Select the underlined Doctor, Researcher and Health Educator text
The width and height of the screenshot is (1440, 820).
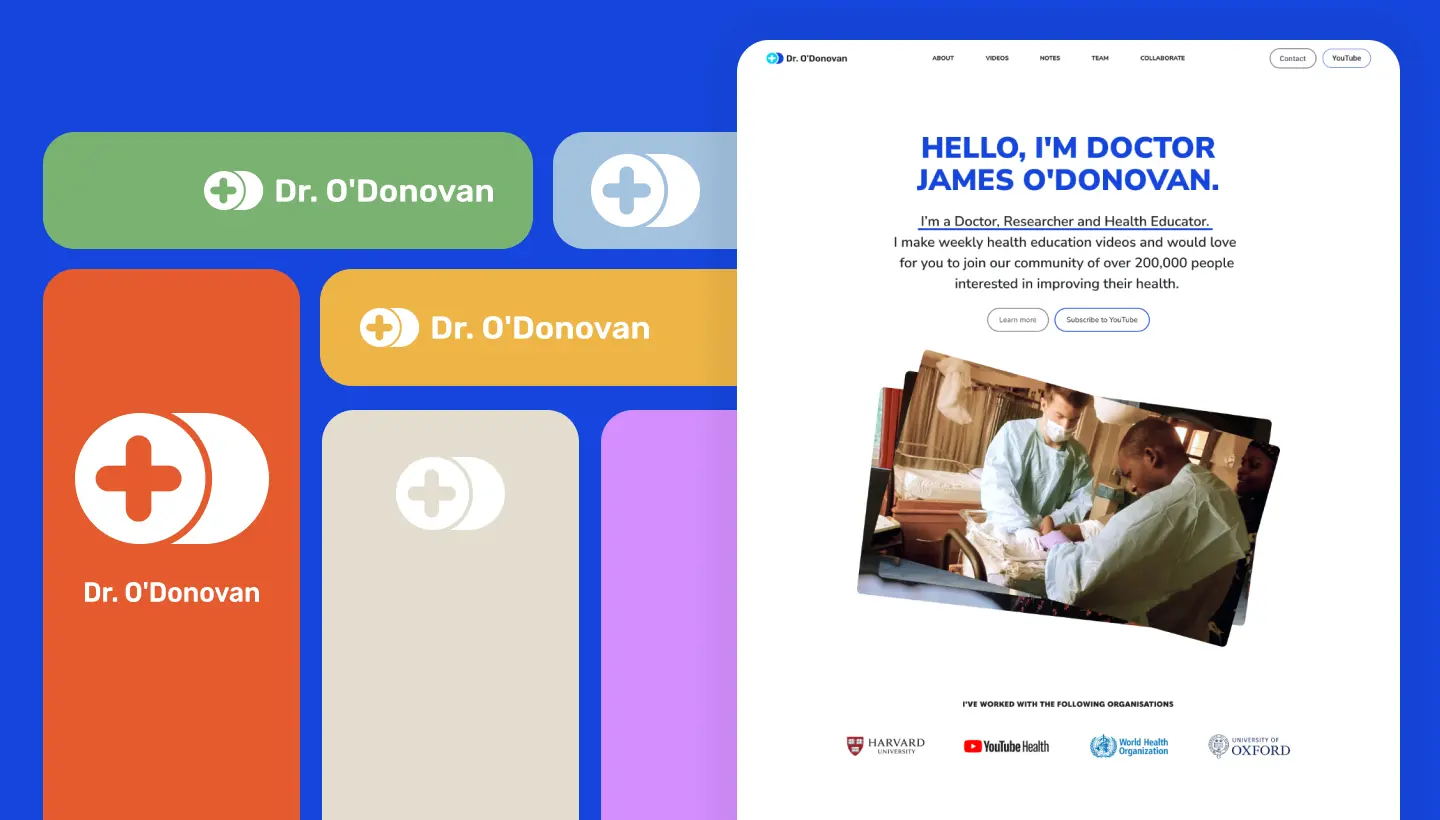pyautogui.click(x=1065, y=222)
